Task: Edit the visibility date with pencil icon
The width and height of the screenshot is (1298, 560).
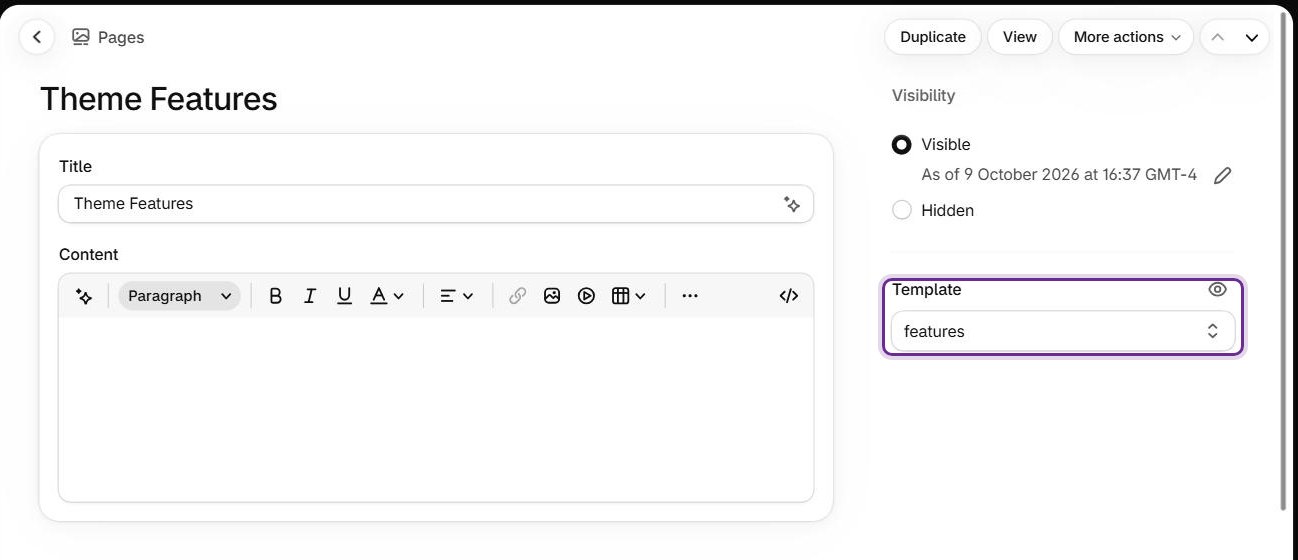Action: coord(1222,176)
